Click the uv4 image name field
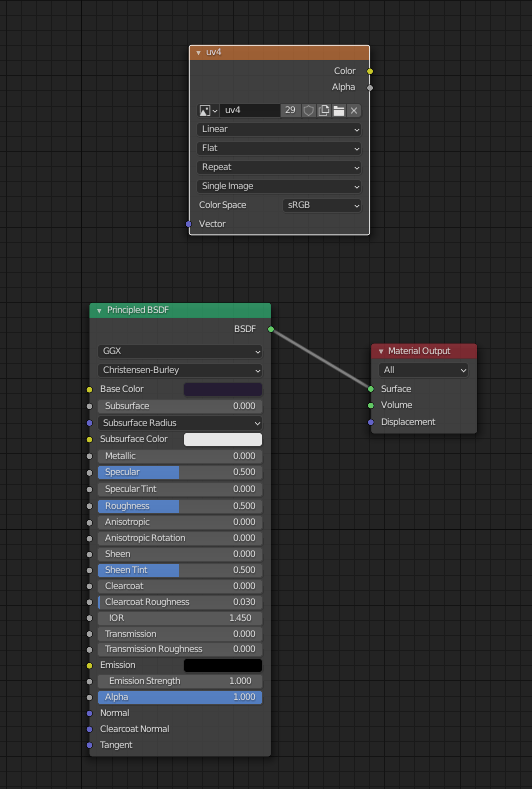This screenshot has width=532, height=789. (250, 111)
